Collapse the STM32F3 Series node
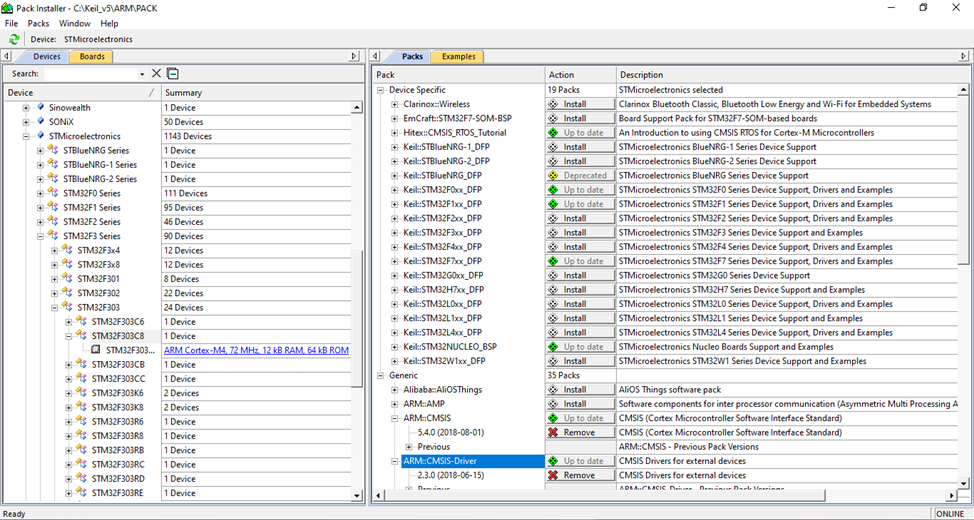 coord(40,236)
